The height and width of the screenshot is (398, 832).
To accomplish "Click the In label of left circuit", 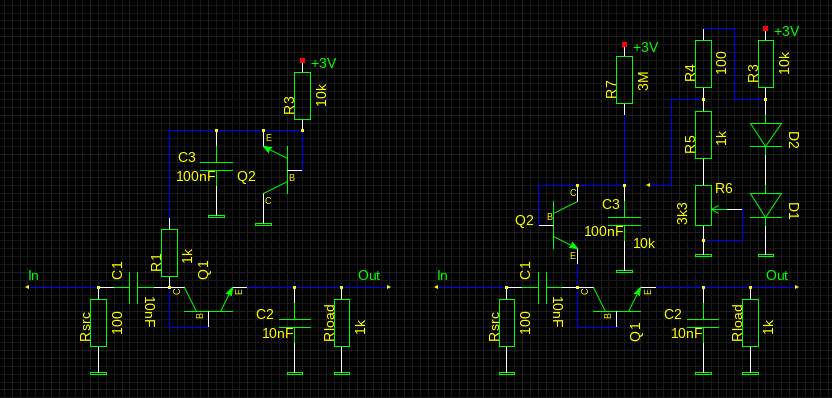I will (33, 275).
